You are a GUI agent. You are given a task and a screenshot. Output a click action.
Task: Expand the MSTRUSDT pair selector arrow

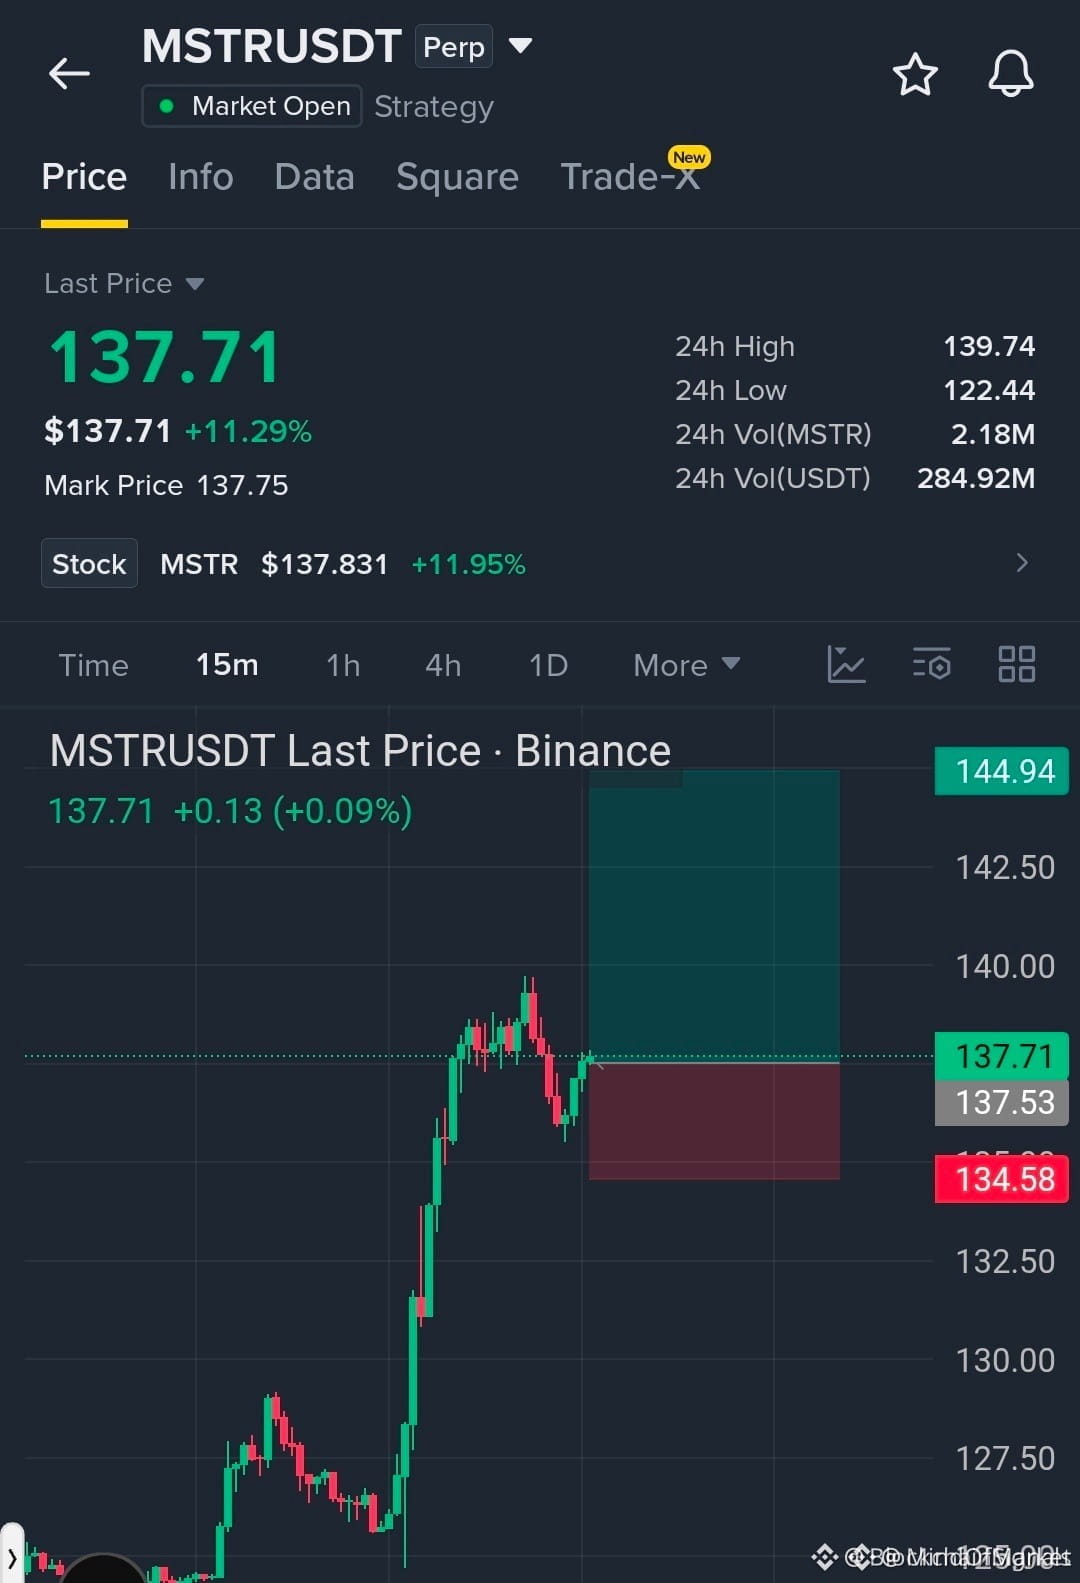(520, 45)
